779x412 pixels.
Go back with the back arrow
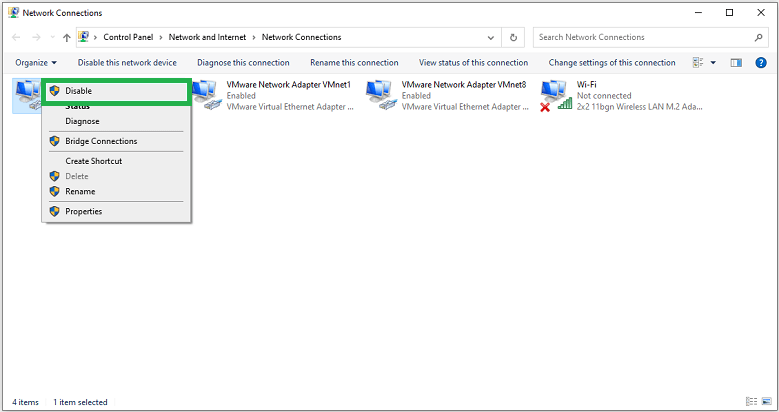16,37
